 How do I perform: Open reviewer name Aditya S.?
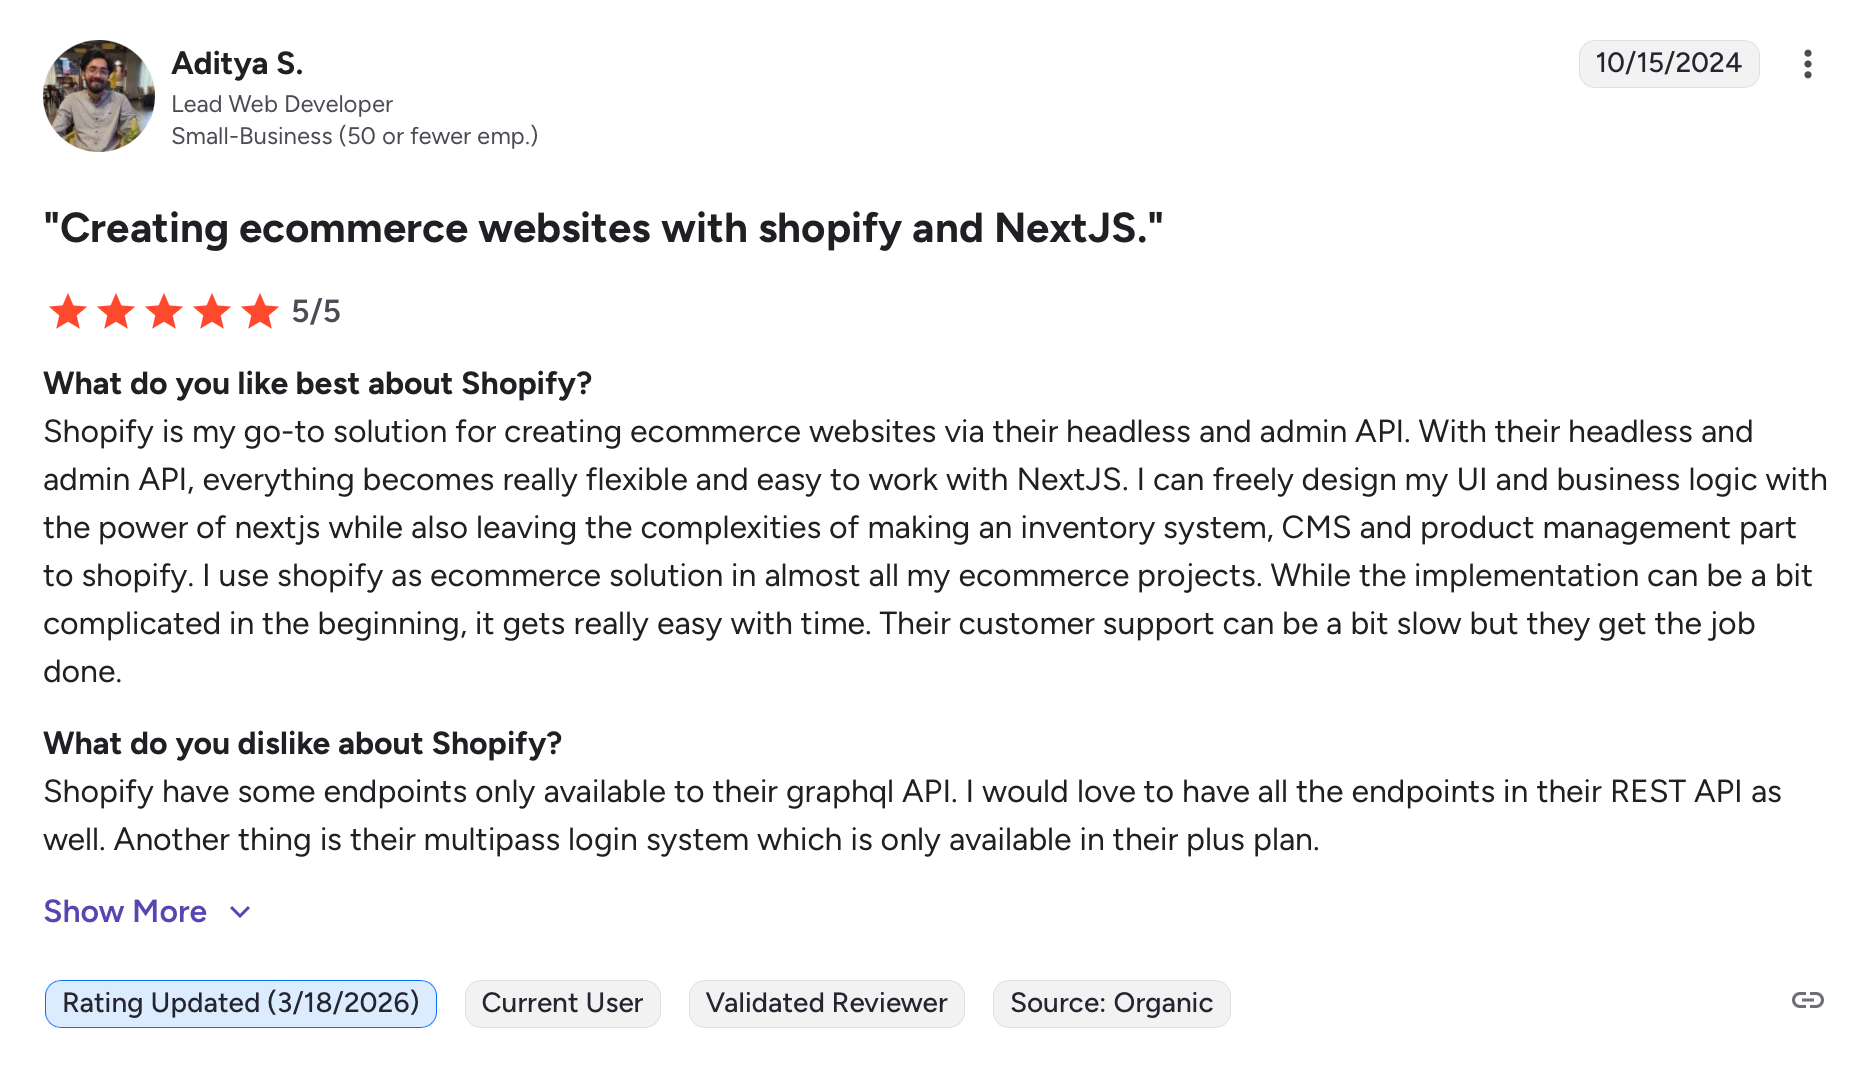[x=237, y=63]
